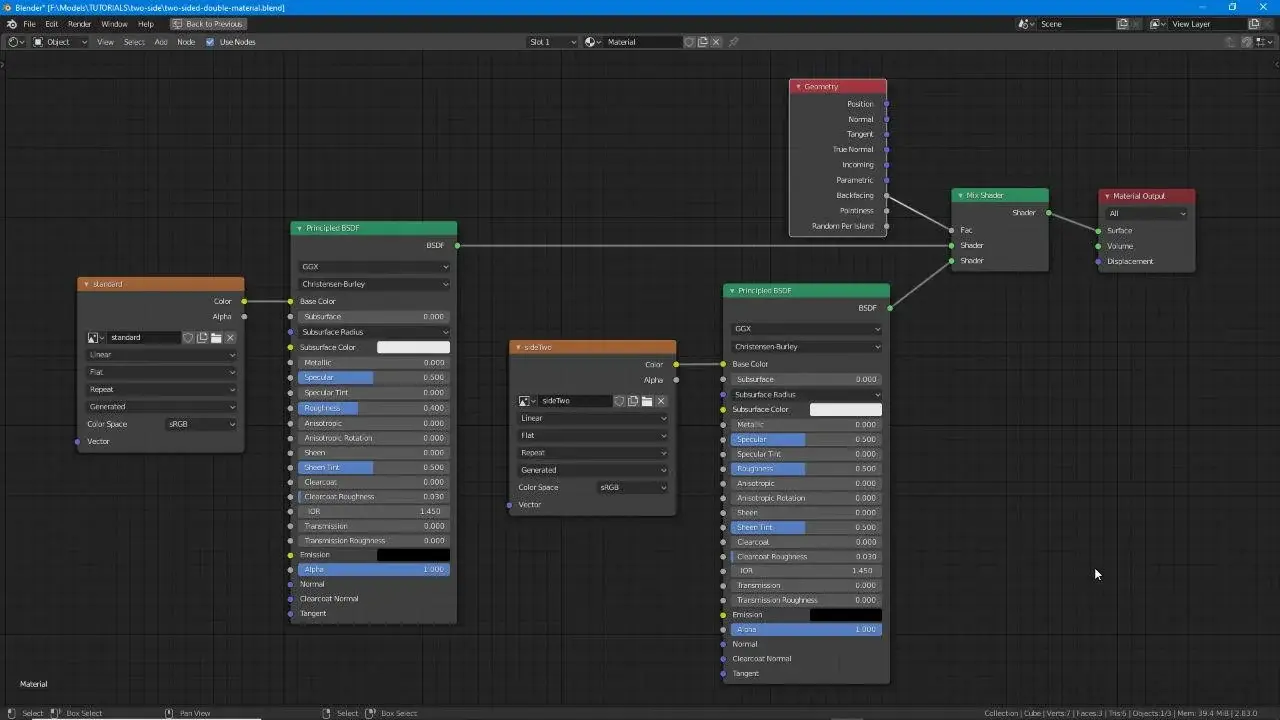Image resolution: width=1280 pixels, height=720 pixels.
Task: Click new scene icon next to Scene field
Action: tap(1123, 24)
